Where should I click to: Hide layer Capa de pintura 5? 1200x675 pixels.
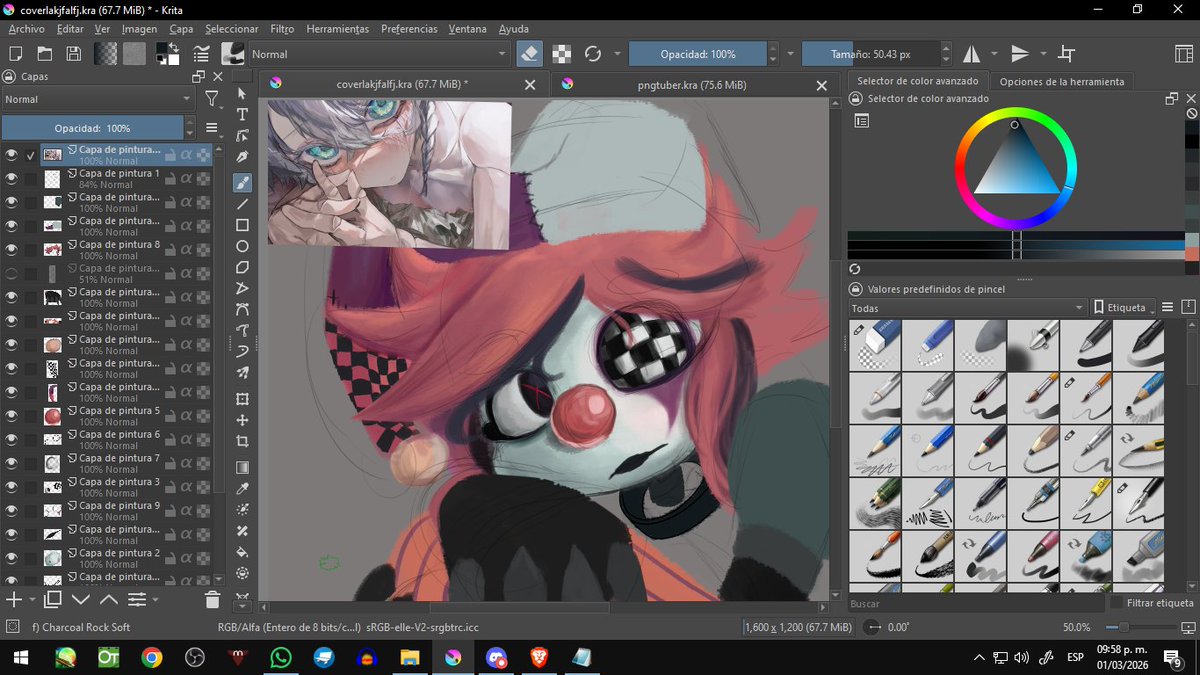(x=11, y=415)
